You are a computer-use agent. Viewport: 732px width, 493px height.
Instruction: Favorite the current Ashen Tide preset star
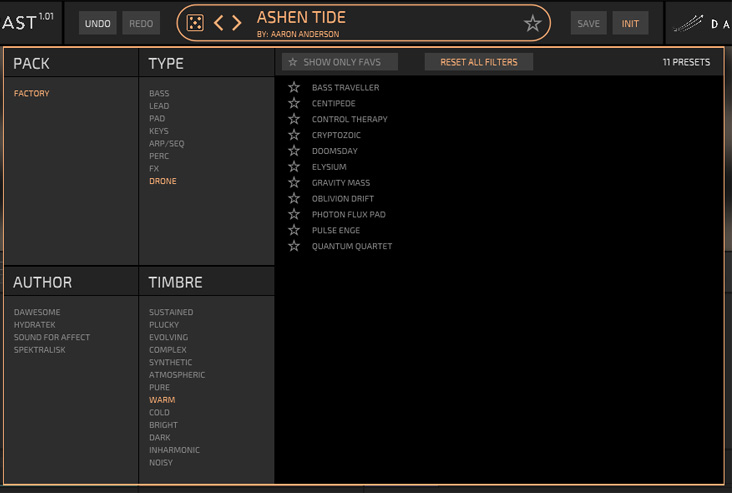click(533, 23)
